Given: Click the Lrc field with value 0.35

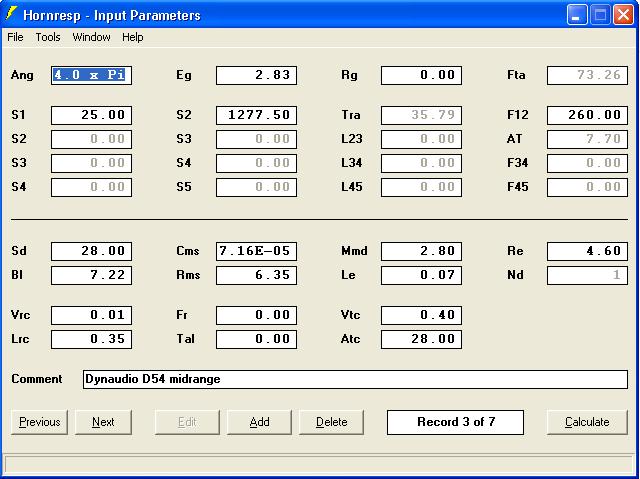Looking at the screenshot, I should (91, 339).
